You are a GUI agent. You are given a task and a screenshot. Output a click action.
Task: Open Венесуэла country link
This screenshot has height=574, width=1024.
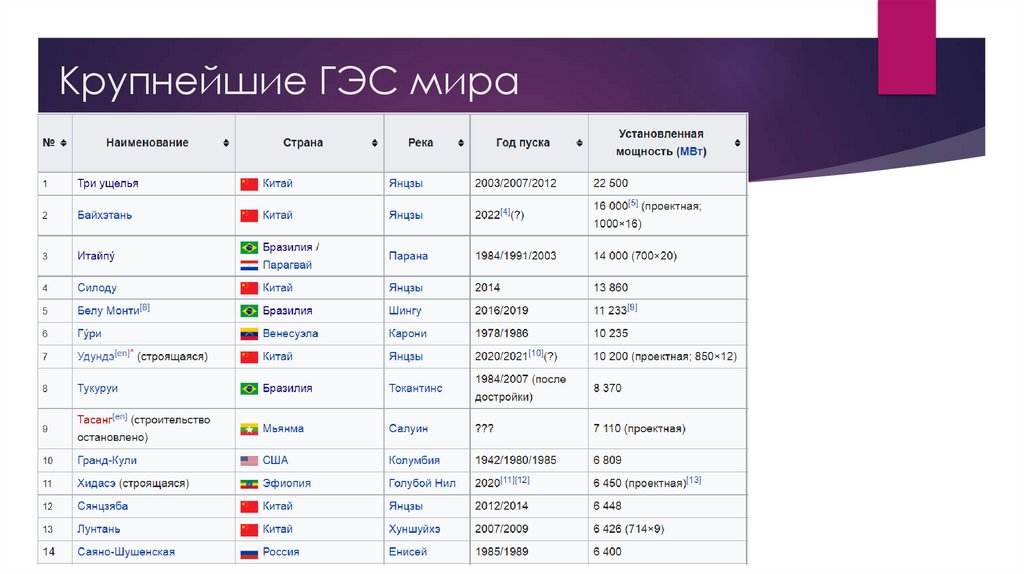290,334
